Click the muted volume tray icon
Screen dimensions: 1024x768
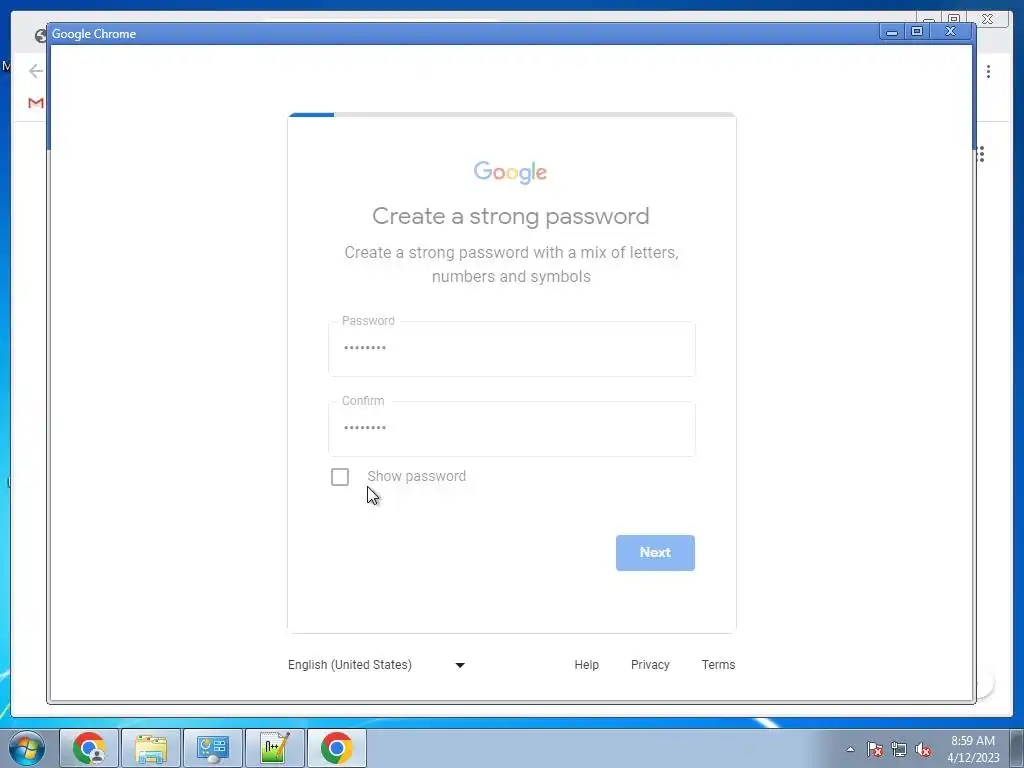click(x=923, y=749)
